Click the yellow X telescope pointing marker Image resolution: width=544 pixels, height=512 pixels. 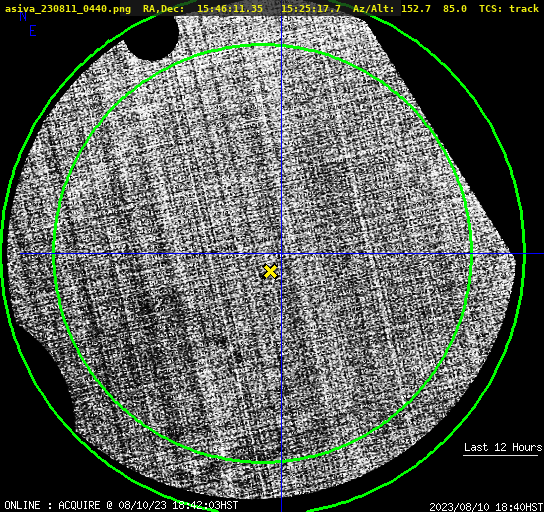[270, 272]
